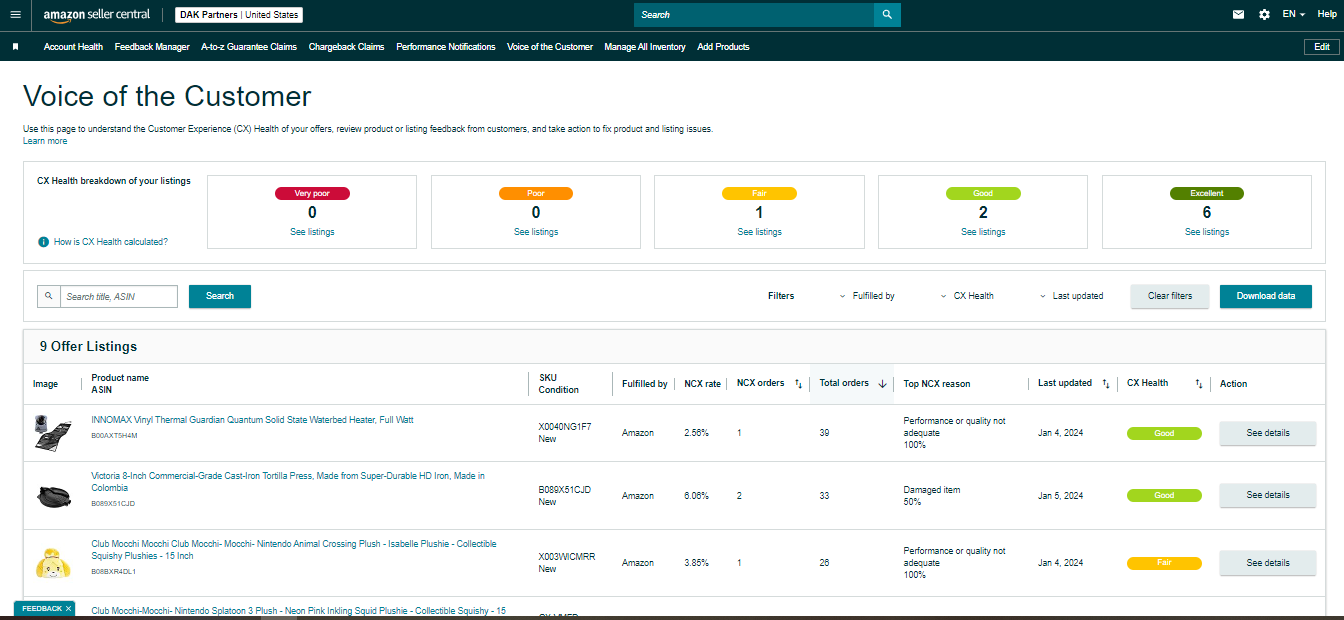Image resolution: width=1344 pixels, height=620 pixels.
Task: Click the Learn more link
Action: (45, 141)
